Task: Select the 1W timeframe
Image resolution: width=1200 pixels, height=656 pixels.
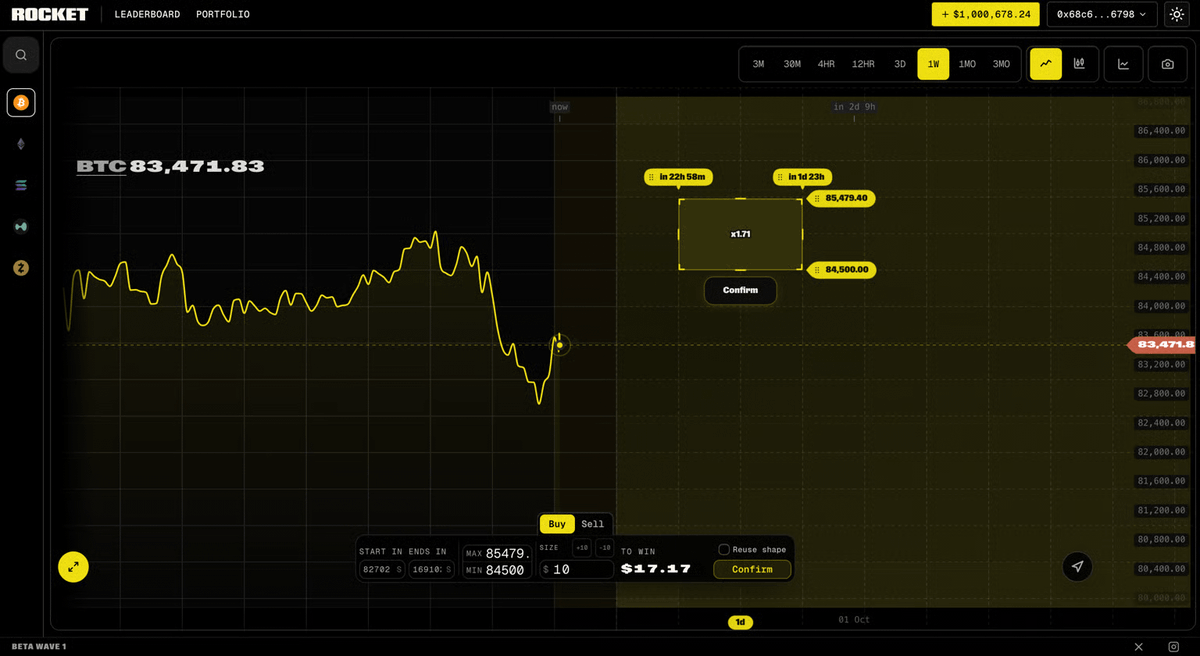Action: [x=933, y=64]
